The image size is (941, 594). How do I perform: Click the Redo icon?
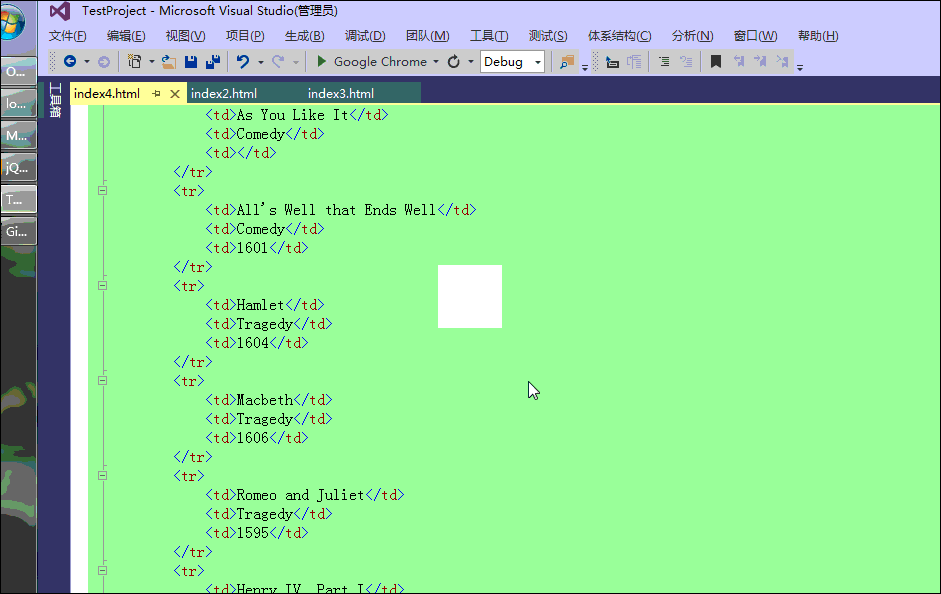[x=278, y=61]
